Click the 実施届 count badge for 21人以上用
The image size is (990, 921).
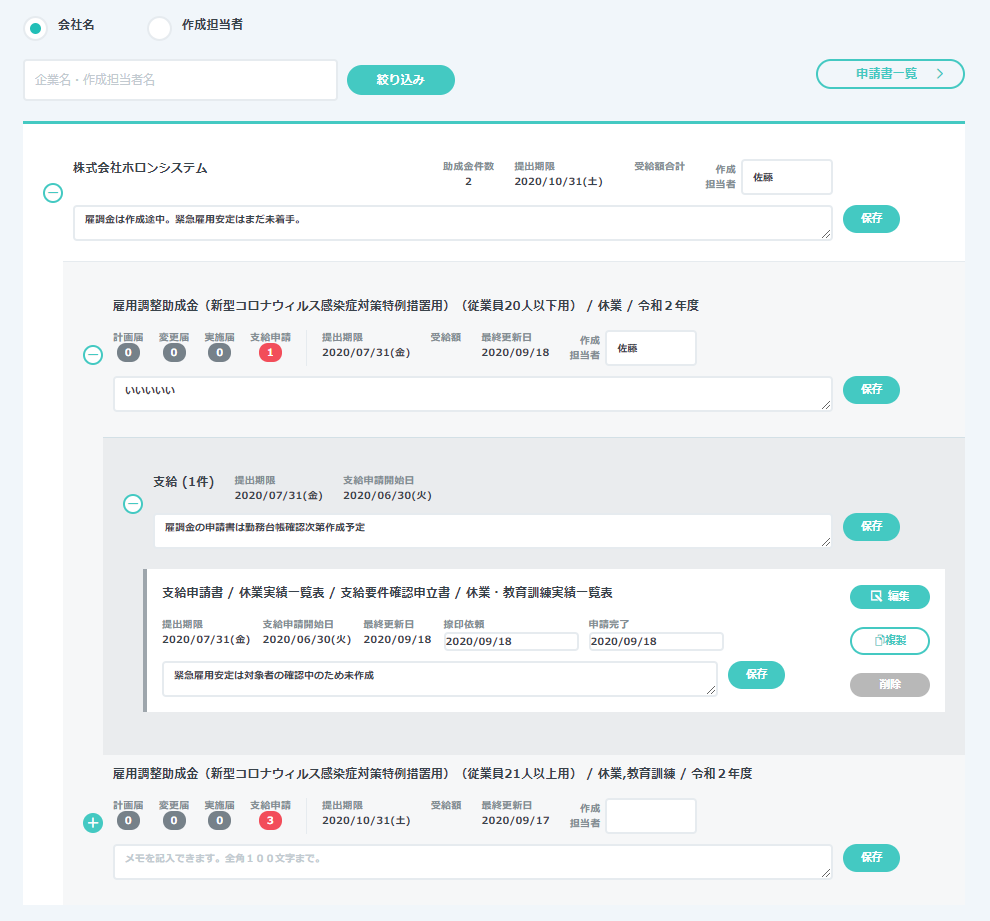pyautogui.click(x=218, y=821)
